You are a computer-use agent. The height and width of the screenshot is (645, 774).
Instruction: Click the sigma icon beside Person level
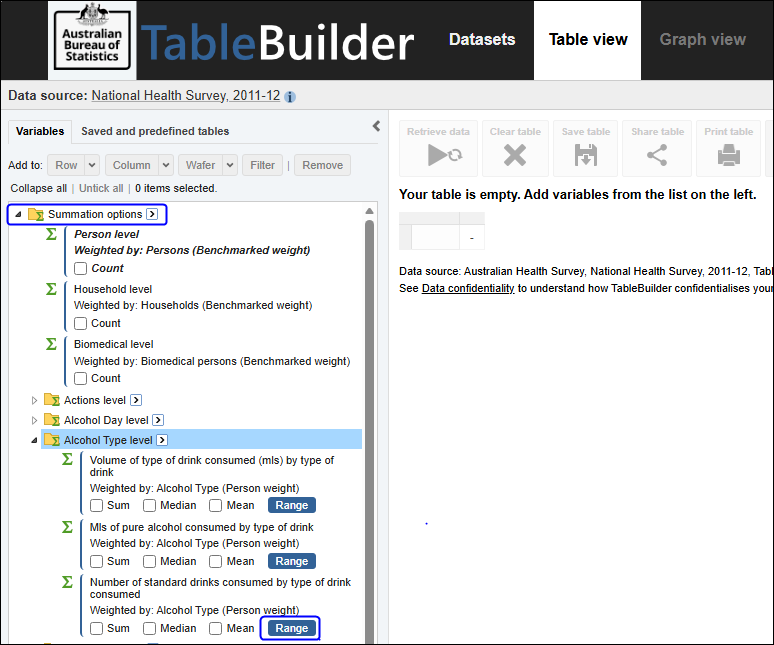tap(51, 234)
